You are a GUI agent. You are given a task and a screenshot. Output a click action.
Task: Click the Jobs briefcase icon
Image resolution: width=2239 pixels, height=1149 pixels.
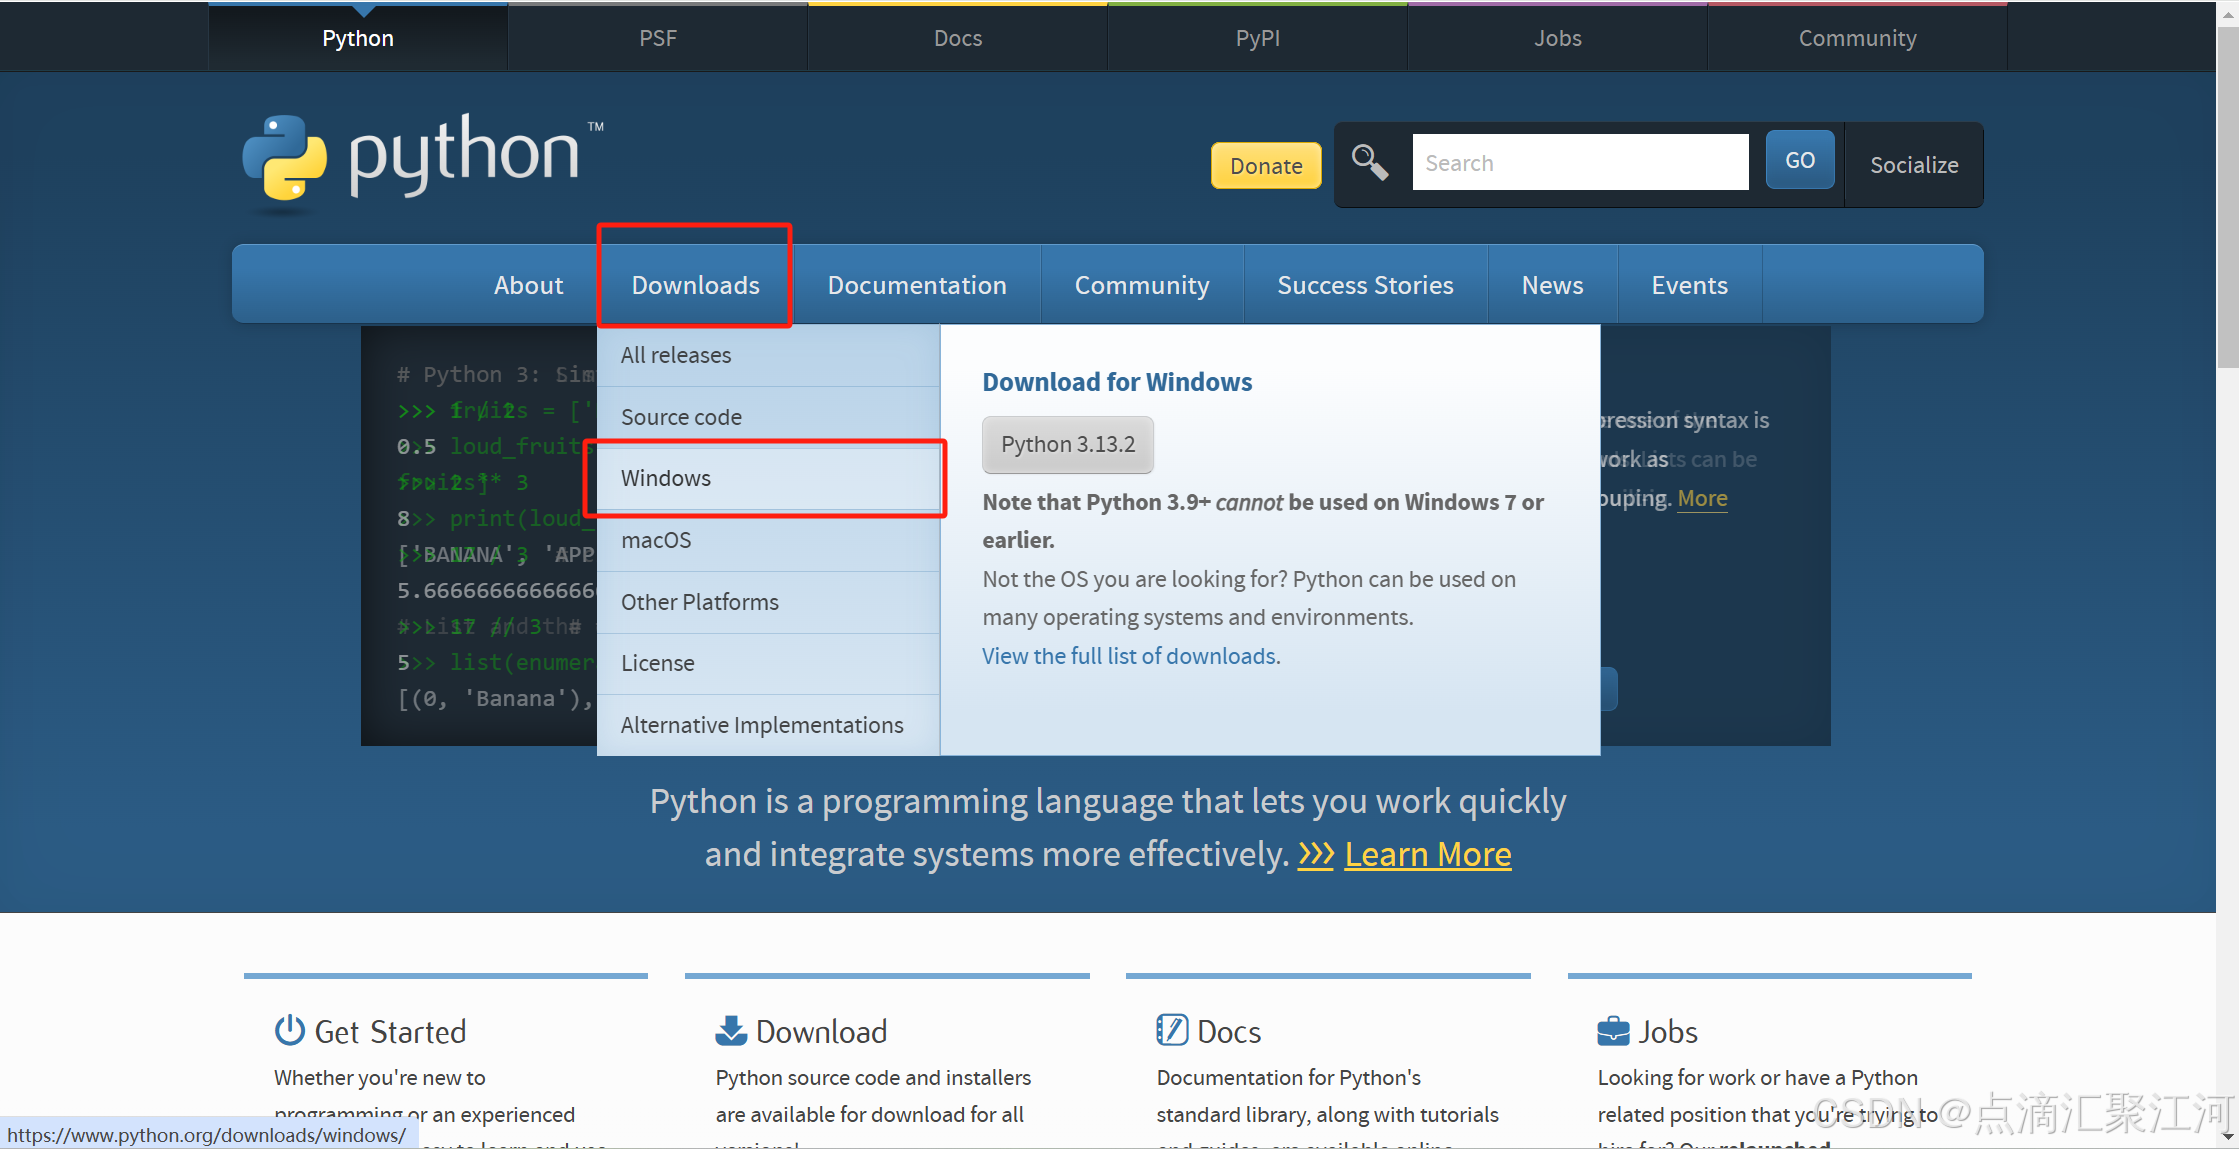coord(1613,1030)
